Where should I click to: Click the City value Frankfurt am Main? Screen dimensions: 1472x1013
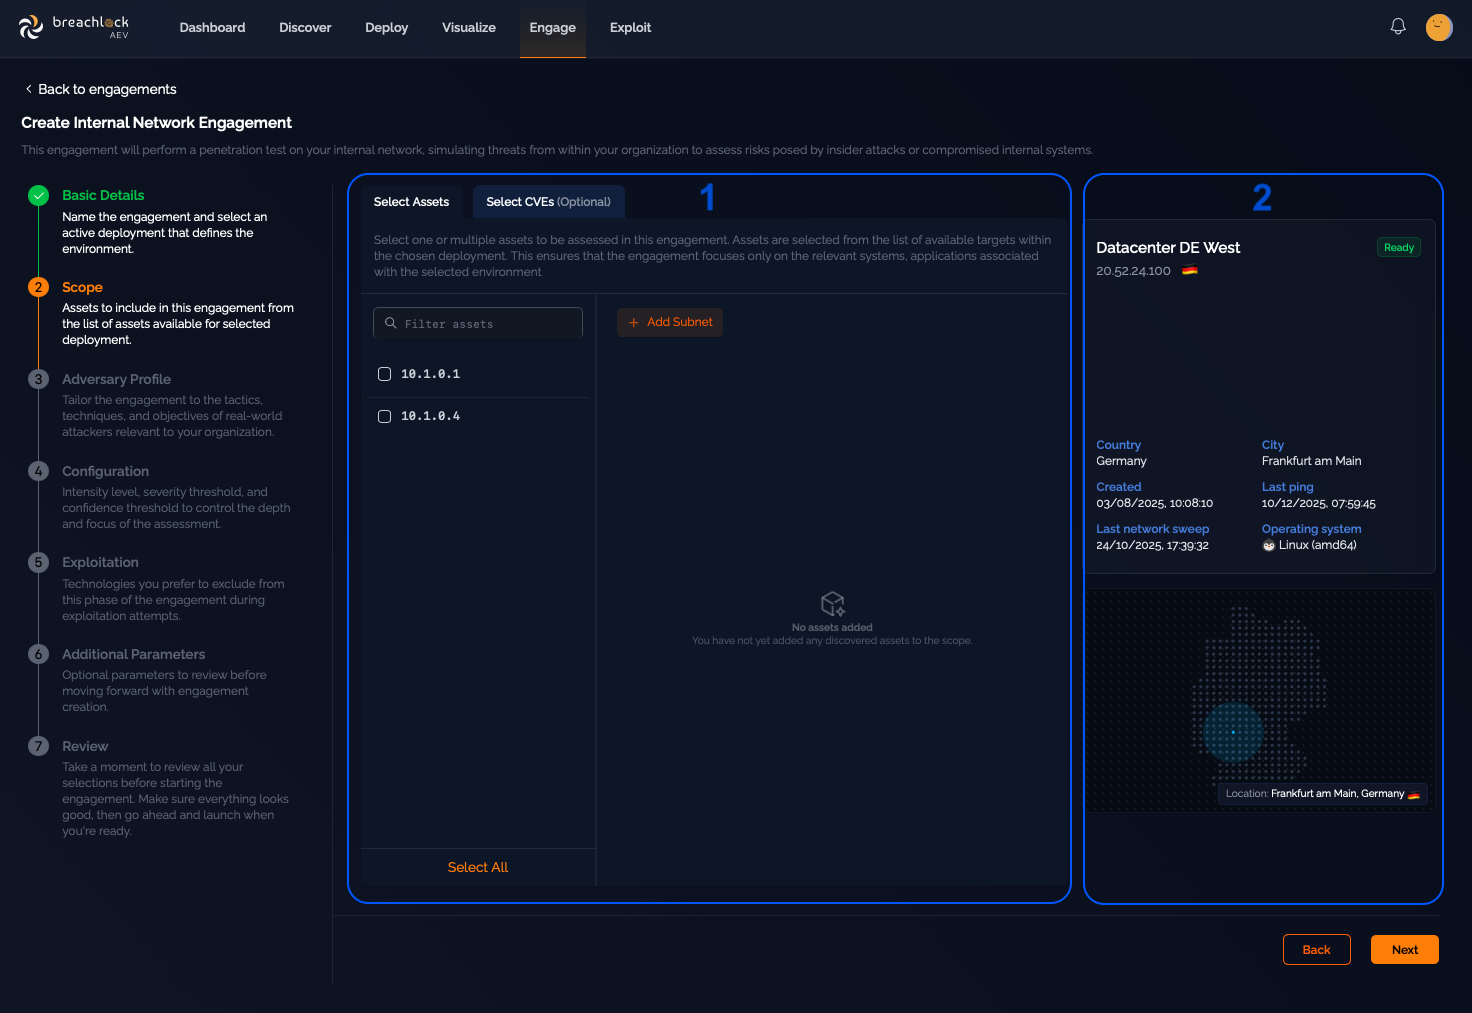1311,461
